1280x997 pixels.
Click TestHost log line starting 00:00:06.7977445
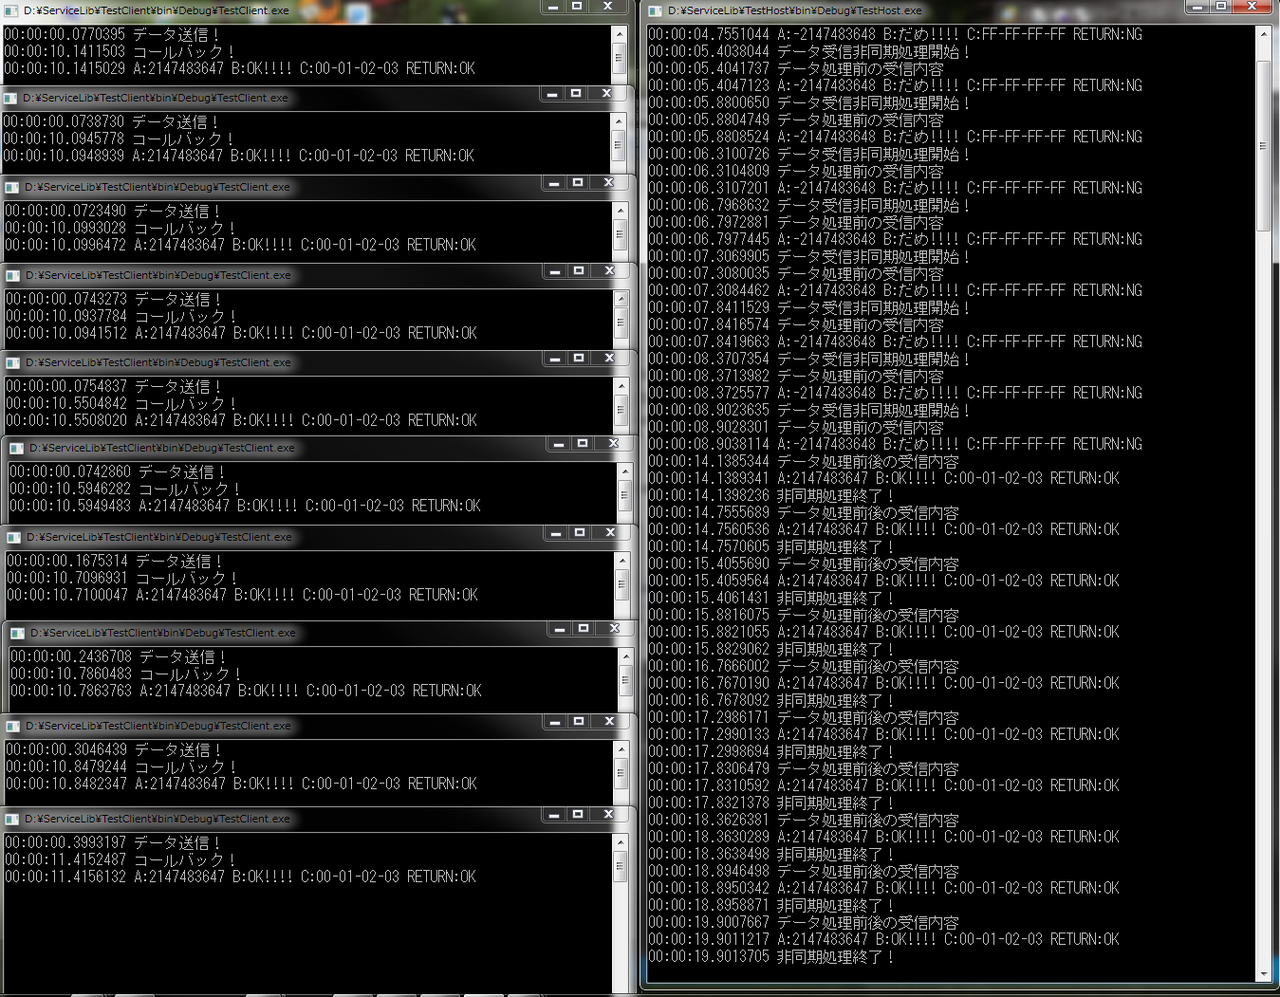coord(895,240)
